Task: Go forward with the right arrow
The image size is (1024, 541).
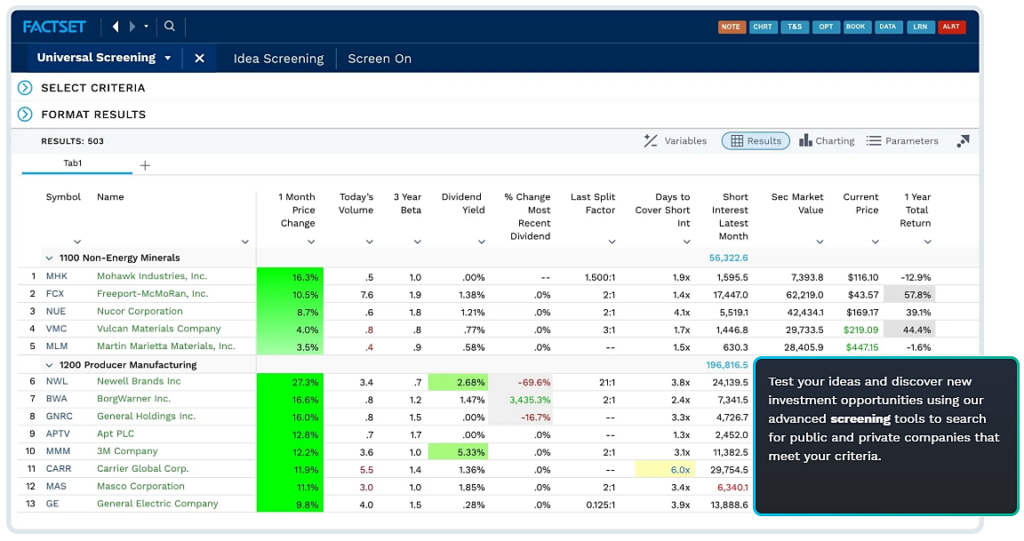Action: pos(132,27)
